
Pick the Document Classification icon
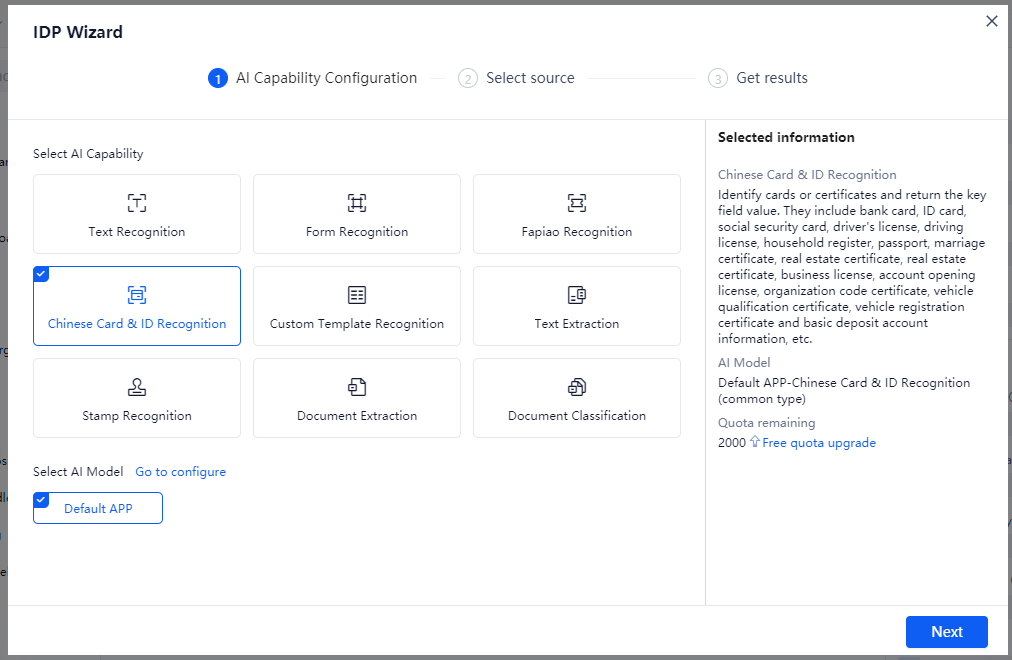click(x=577, y=387)
